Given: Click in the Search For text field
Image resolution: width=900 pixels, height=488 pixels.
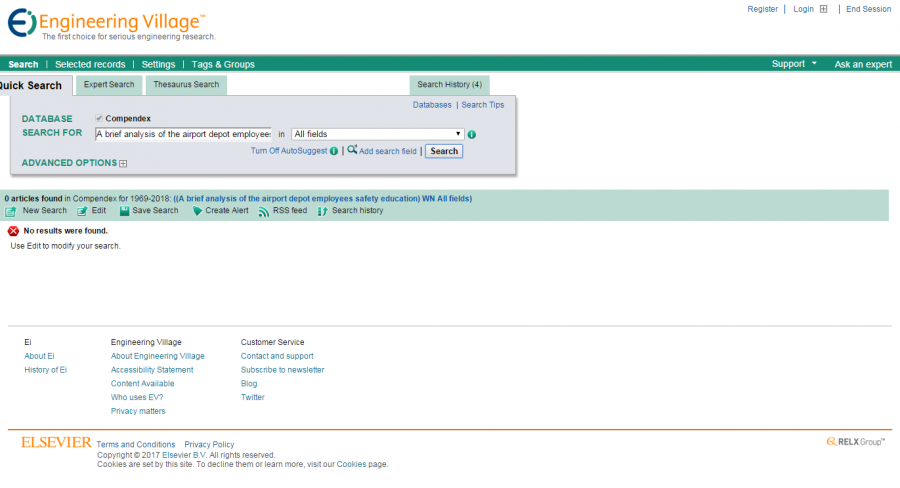Looking at the screenshot, I should (183, 134).
